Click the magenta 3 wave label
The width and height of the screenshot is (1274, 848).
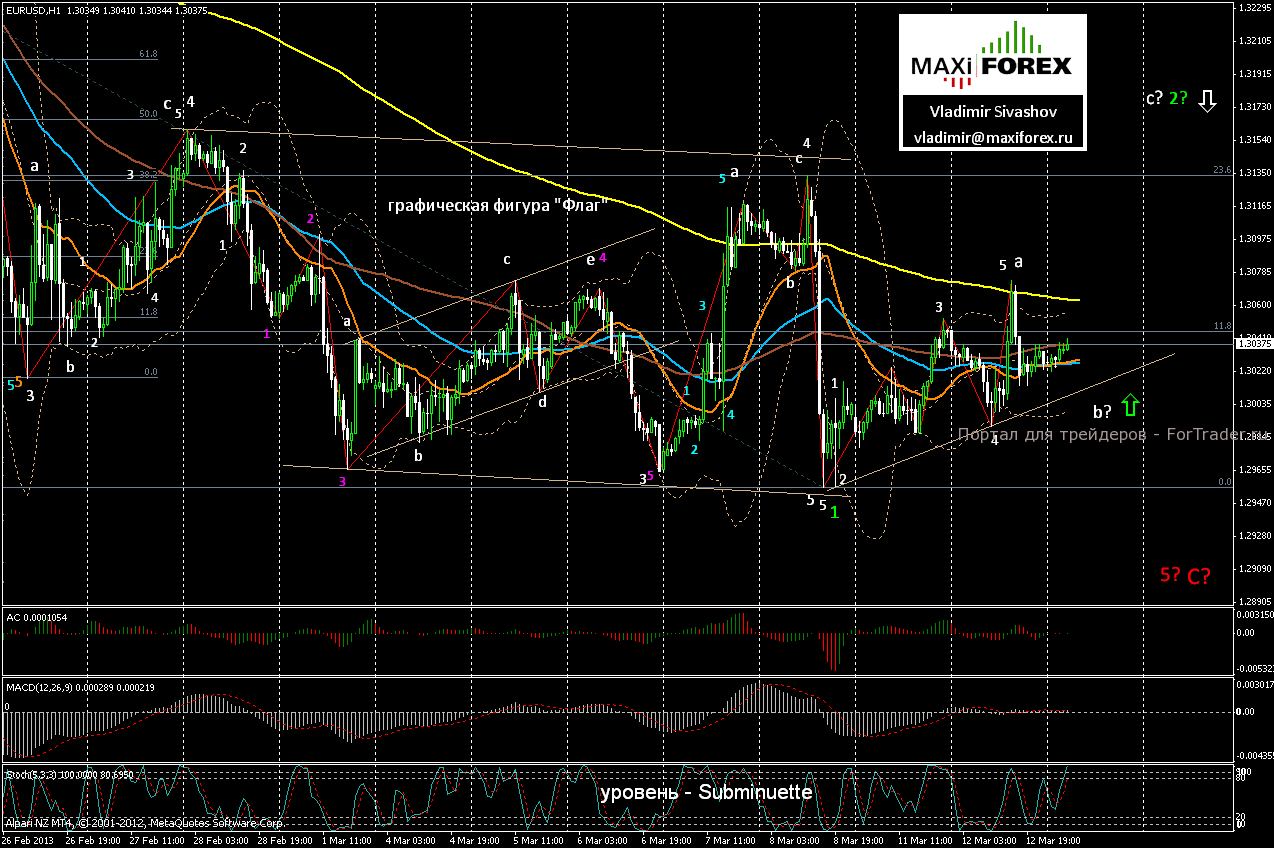click(342, 481)
